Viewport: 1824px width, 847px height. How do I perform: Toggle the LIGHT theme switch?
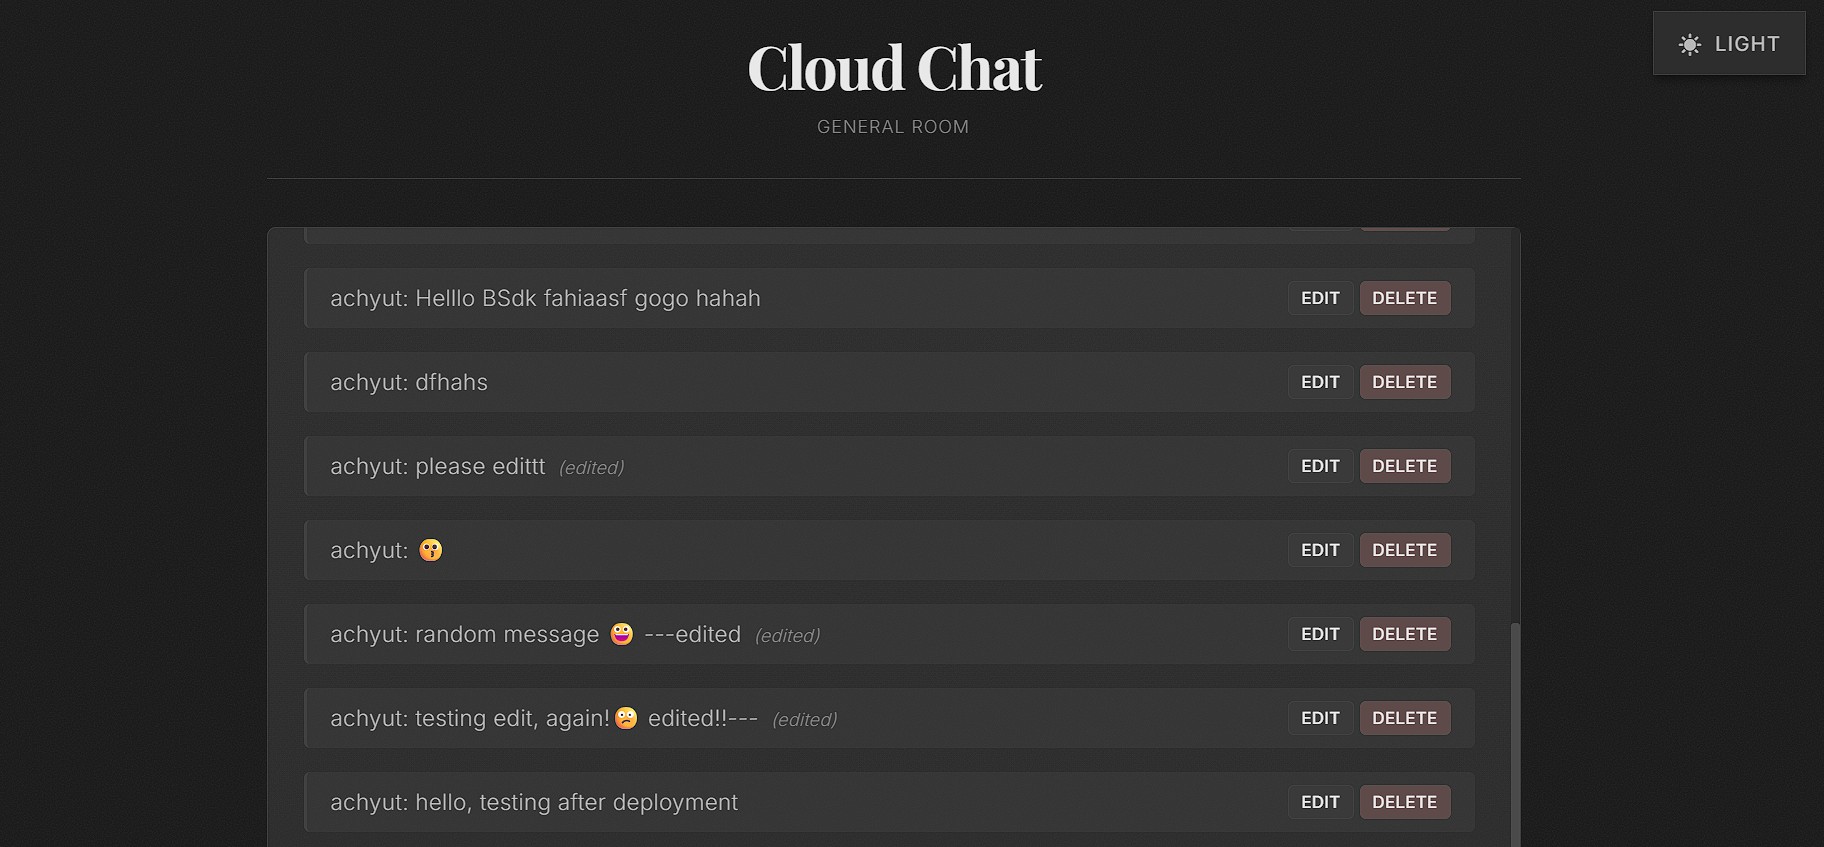point(1729,43)
